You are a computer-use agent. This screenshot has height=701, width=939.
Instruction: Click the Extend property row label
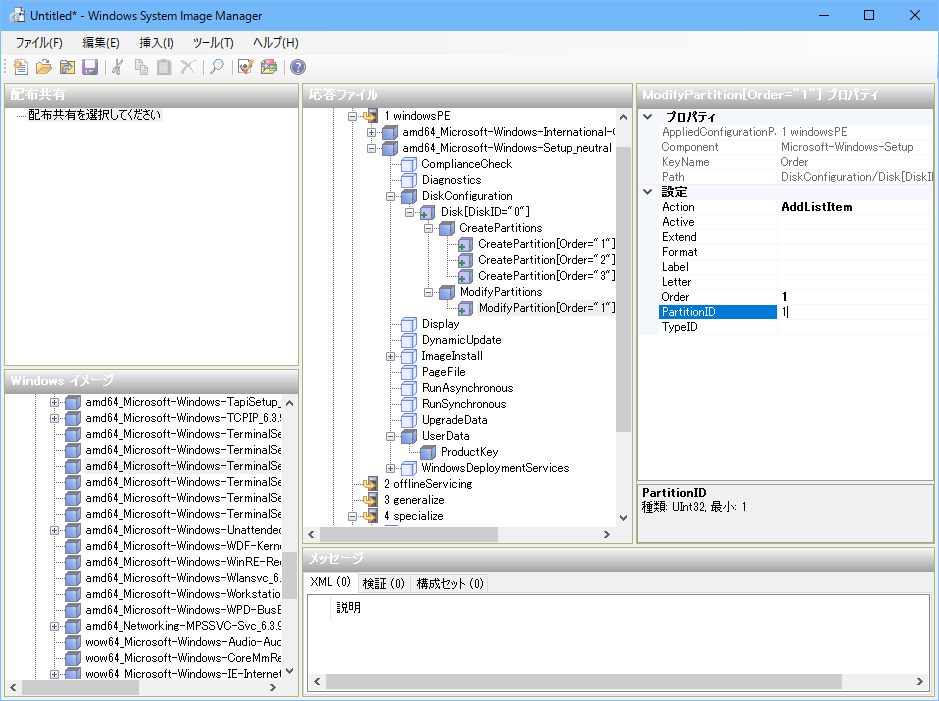click(679, 237)
